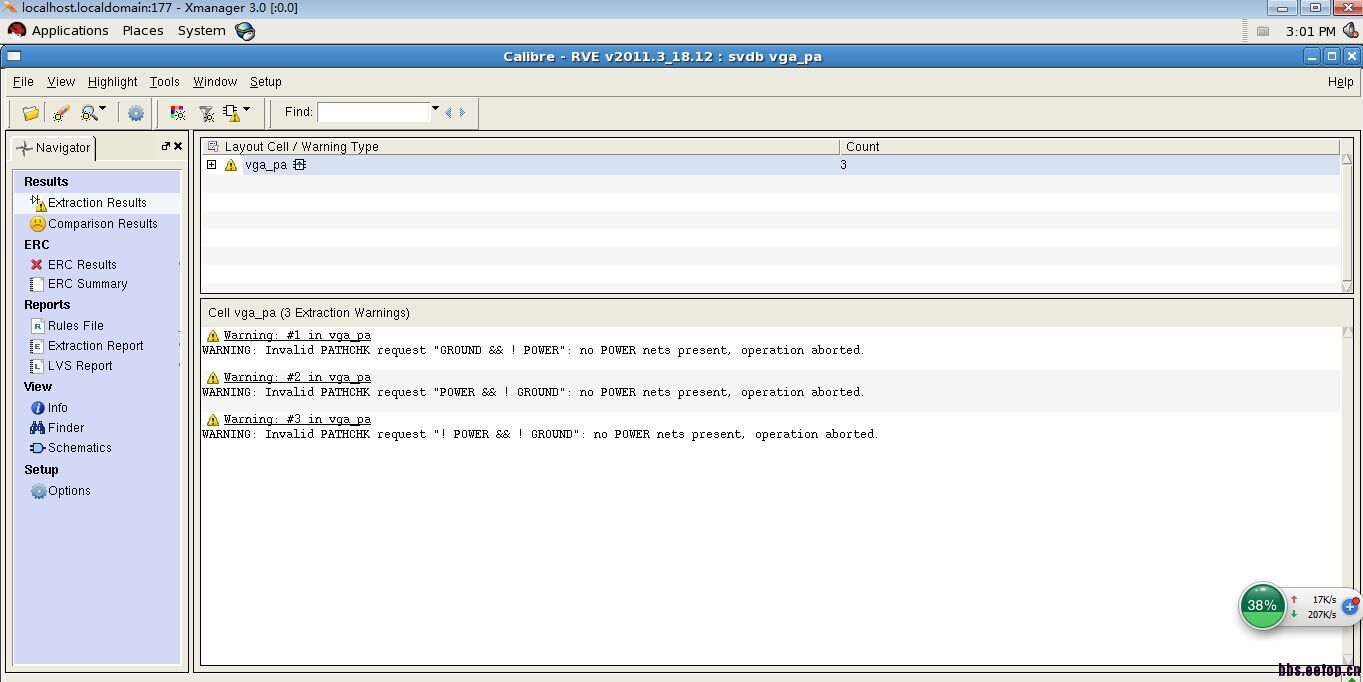Open the Warning #3 in vga_pa link

tap(297, 420)
